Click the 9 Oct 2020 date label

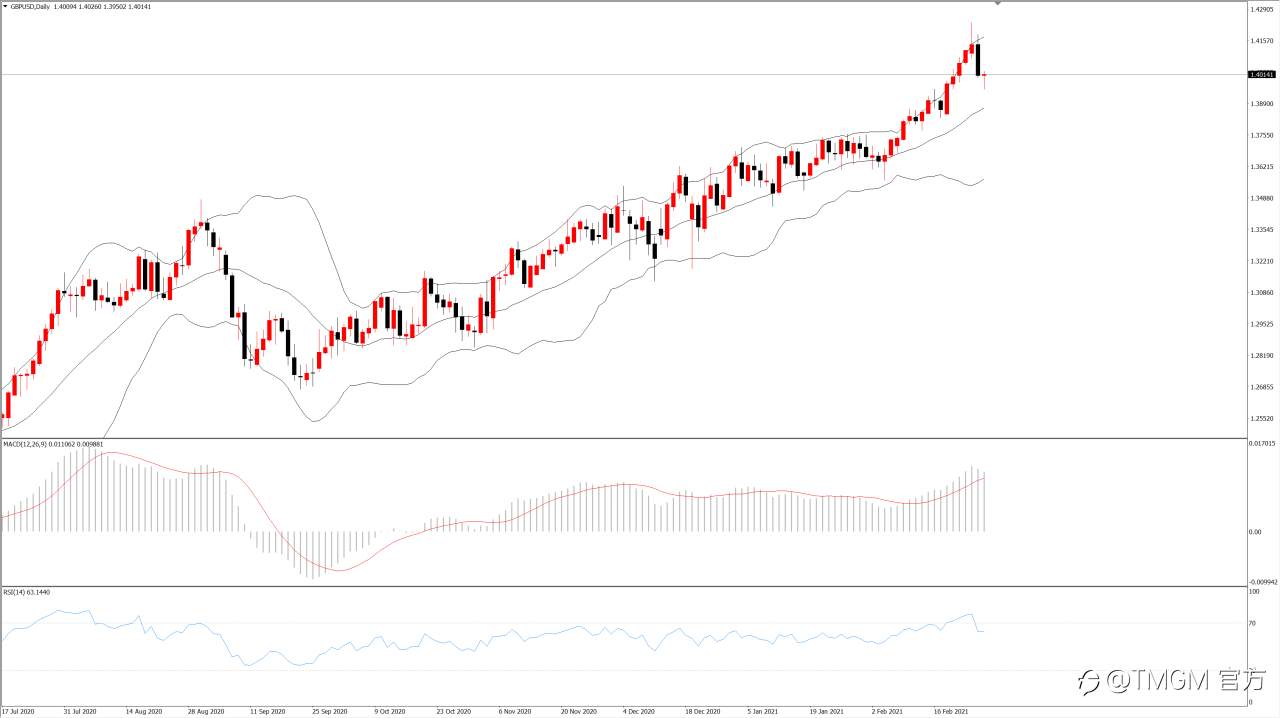(x=390, y=712)
